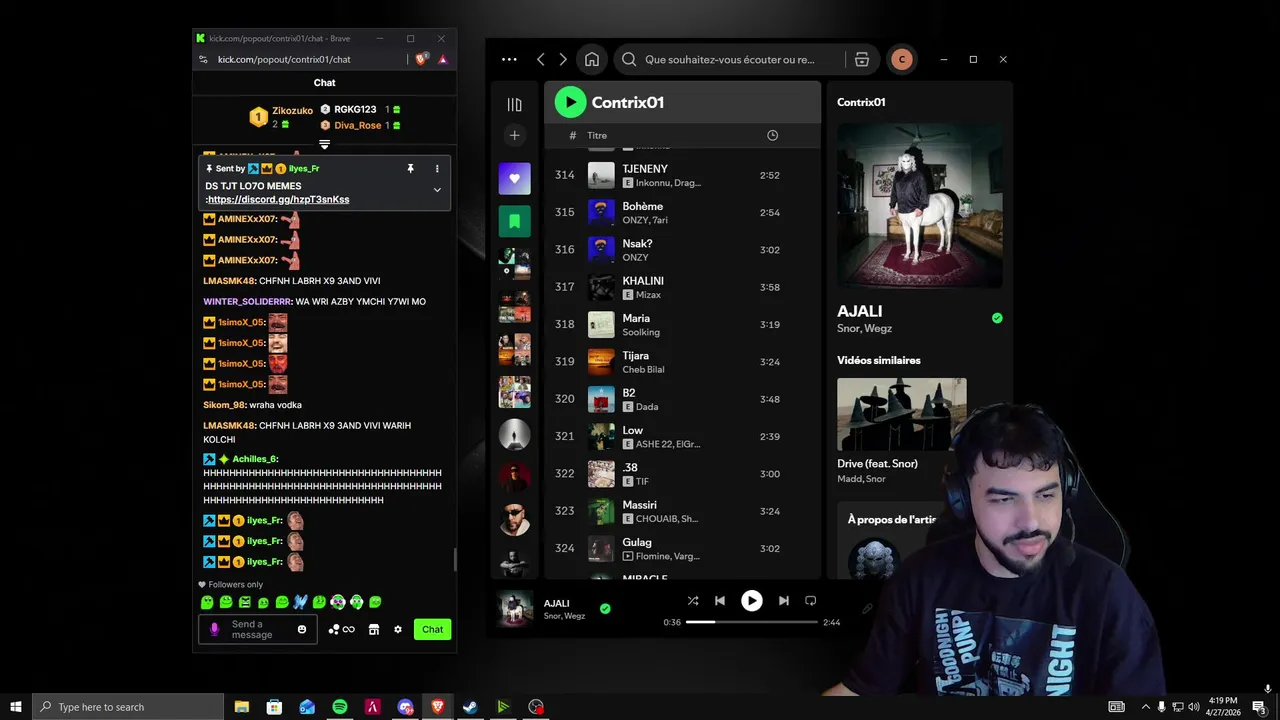Select the track KHALINI by Mizax
Screen dimensions: 1280x720
(x=682, y=287)
